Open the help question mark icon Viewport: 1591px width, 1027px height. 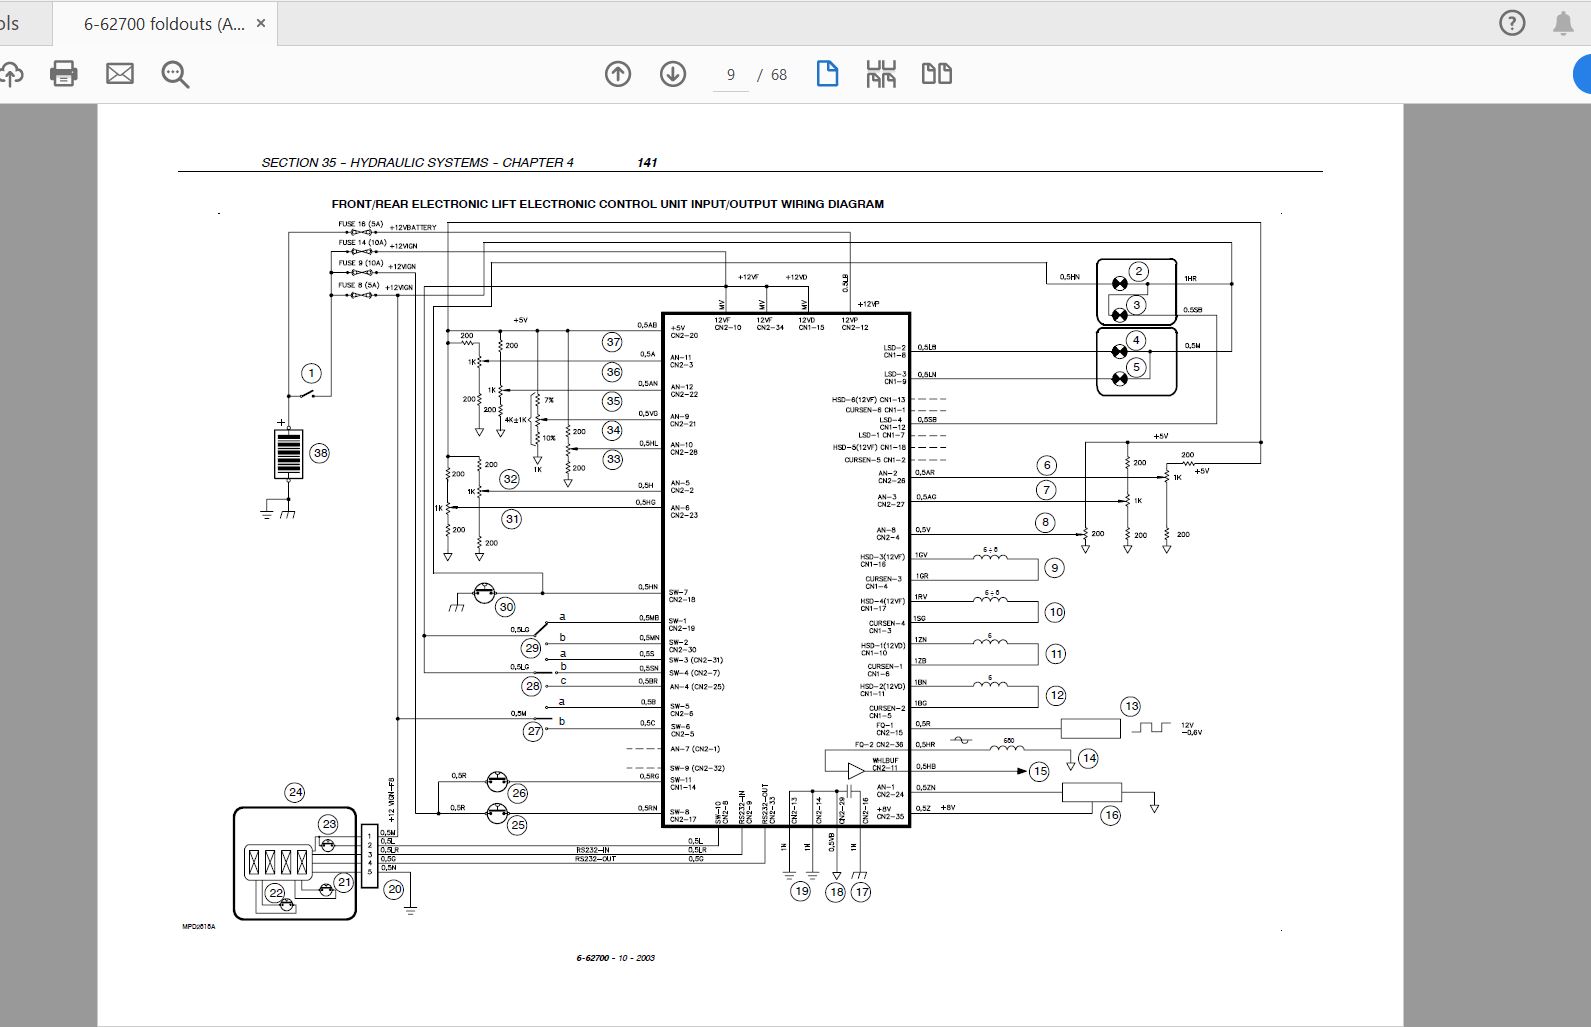1512,23
